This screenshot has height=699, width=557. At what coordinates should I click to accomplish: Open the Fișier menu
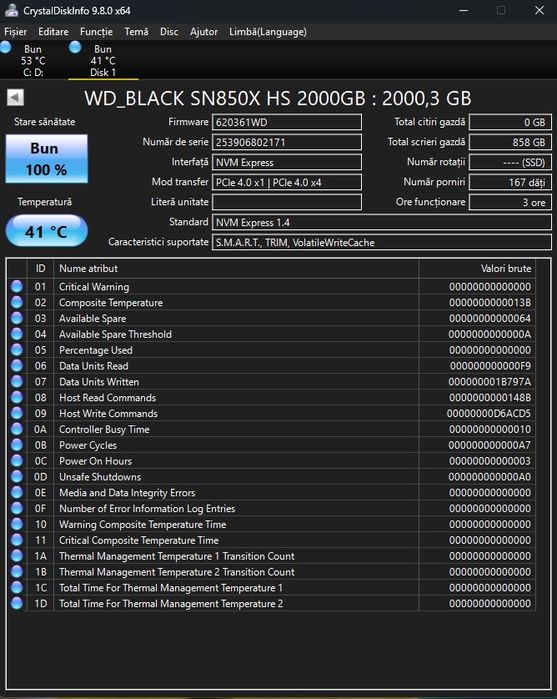pyautogui.click(x=16, y=32)
